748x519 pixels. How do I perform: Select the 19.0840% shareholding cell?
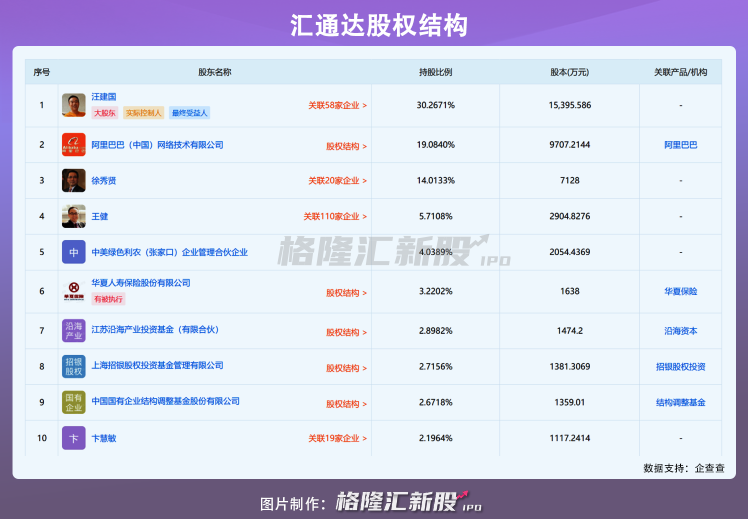tap(436, 145)
